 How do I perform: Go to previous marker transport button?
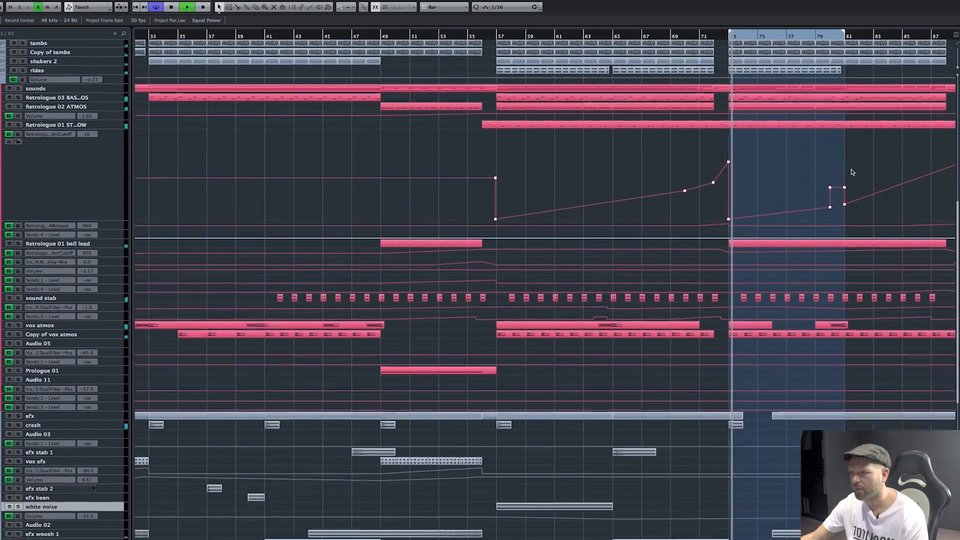tap(136, 7)
